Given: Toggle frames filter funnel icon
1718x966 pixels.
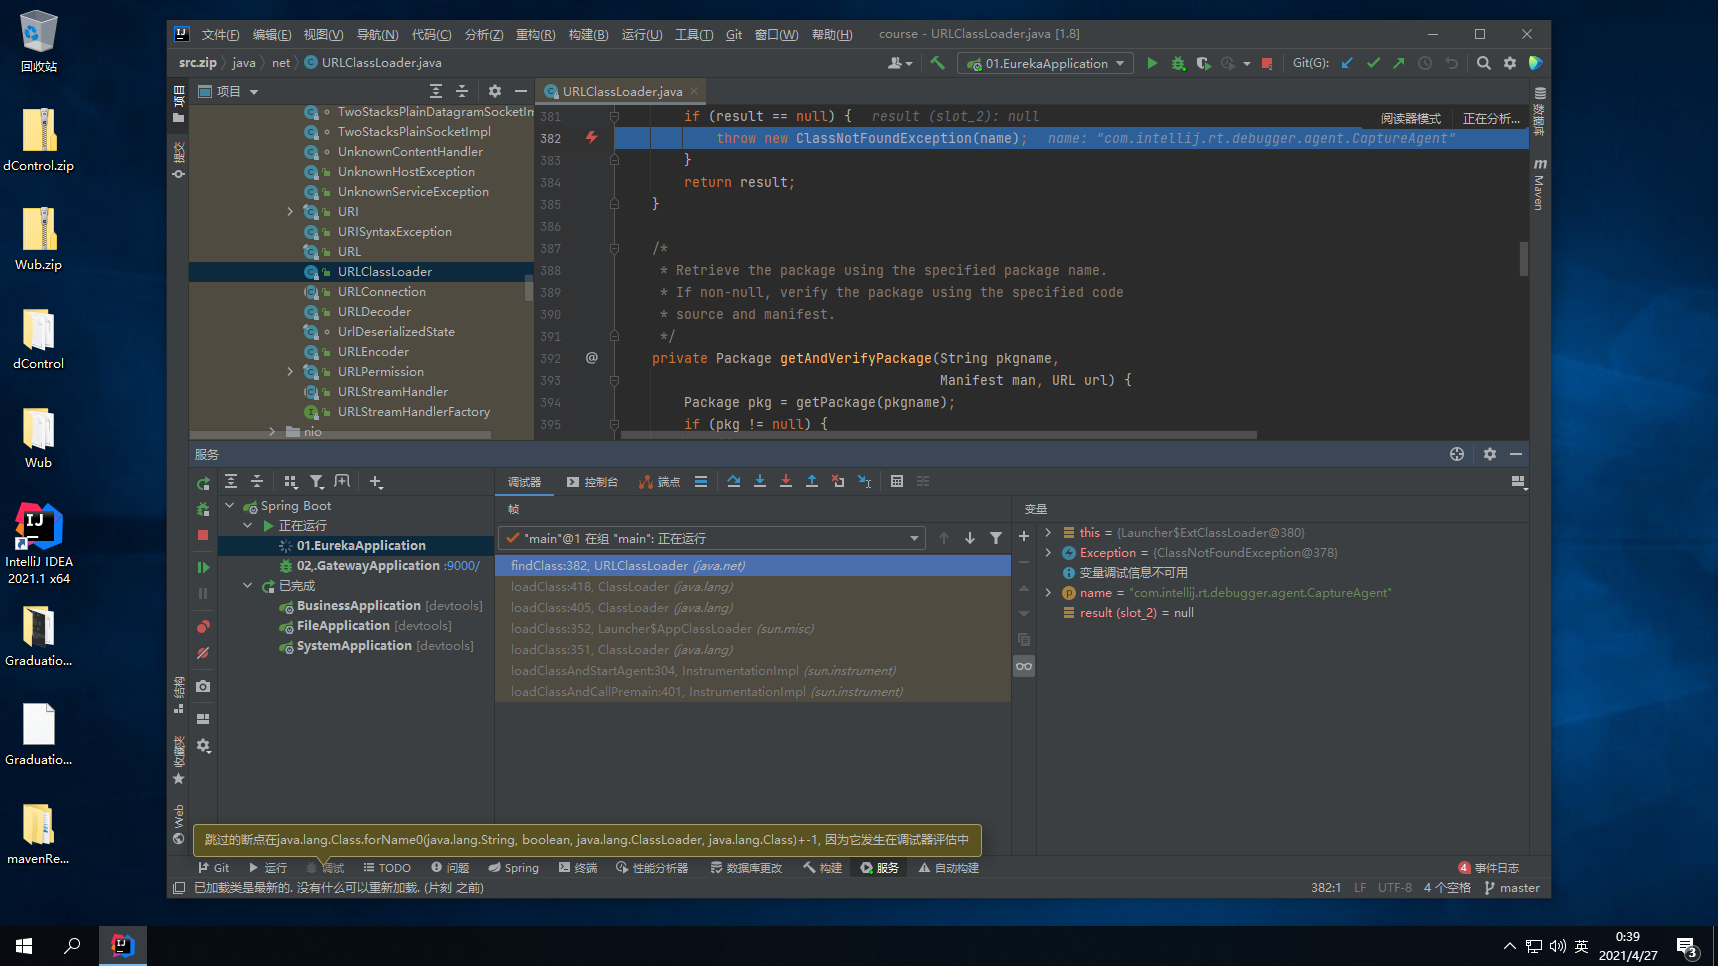Looking at the screenshot, I should (x=996, y=538).
